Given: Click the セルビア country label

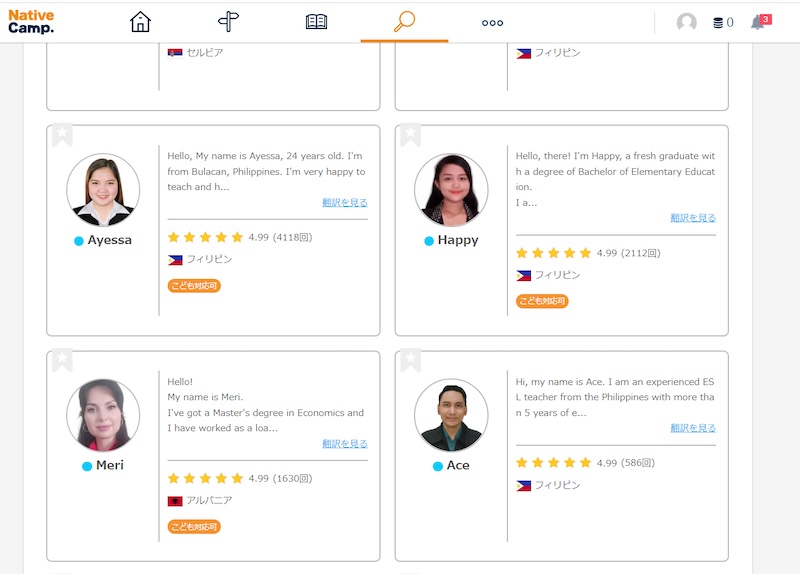Looking at the screenshot, I should pyautogui.click(x=205, y=53).
